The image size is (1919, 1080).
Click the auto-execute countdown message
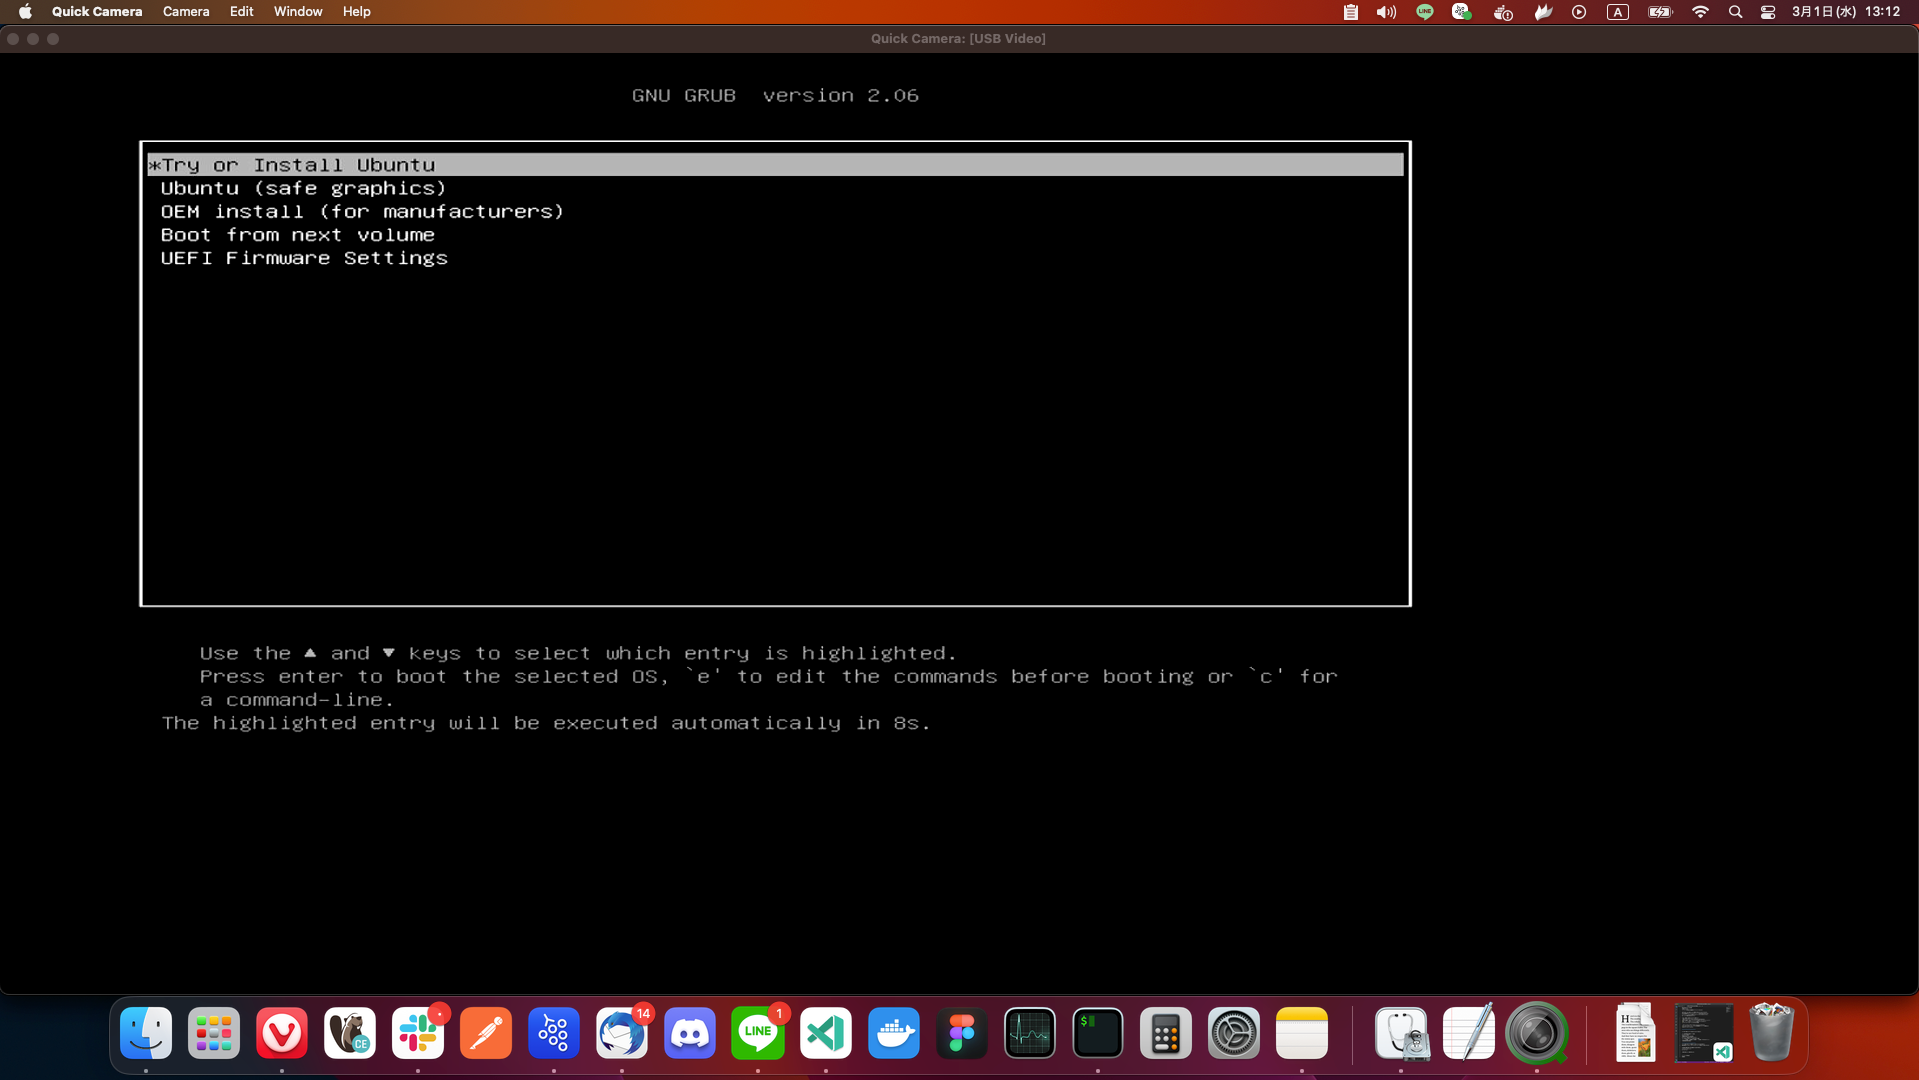click(x=546, y=723)
